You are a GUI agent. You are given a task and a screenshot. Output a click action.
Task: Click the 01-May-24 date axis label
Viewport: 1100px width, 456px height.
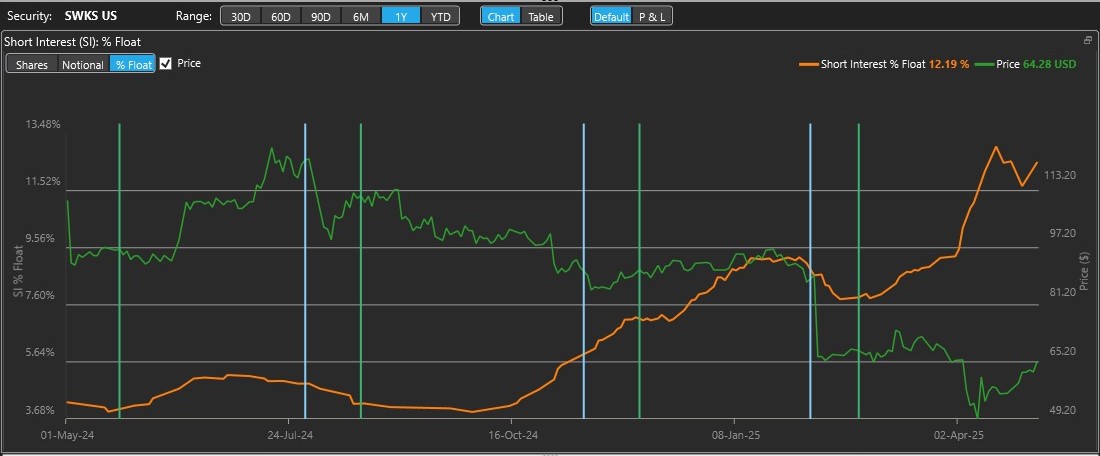point(67,435)
